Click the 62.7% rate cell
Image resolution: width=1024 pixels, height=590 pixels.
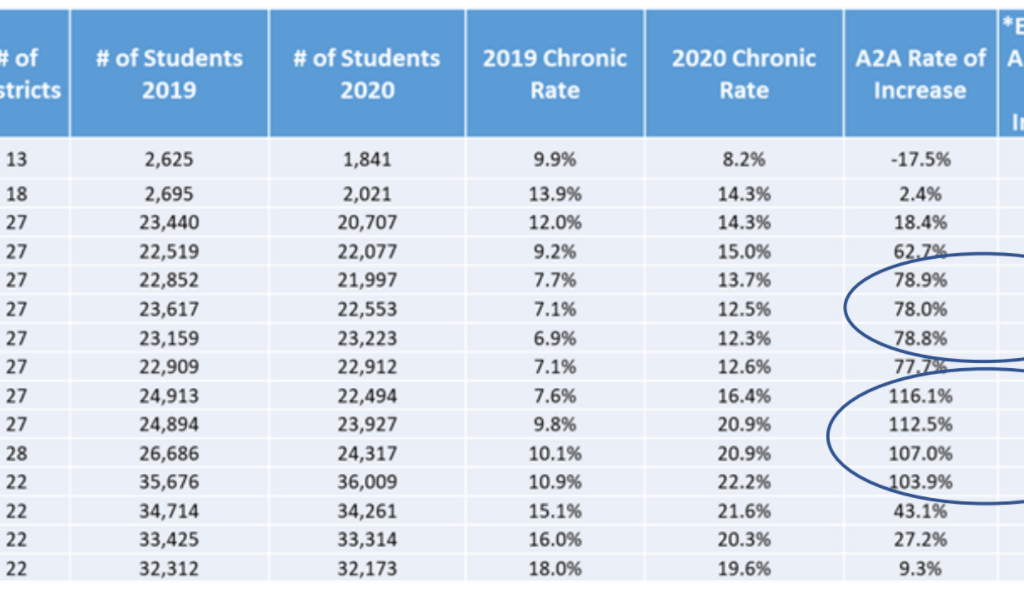920,252
